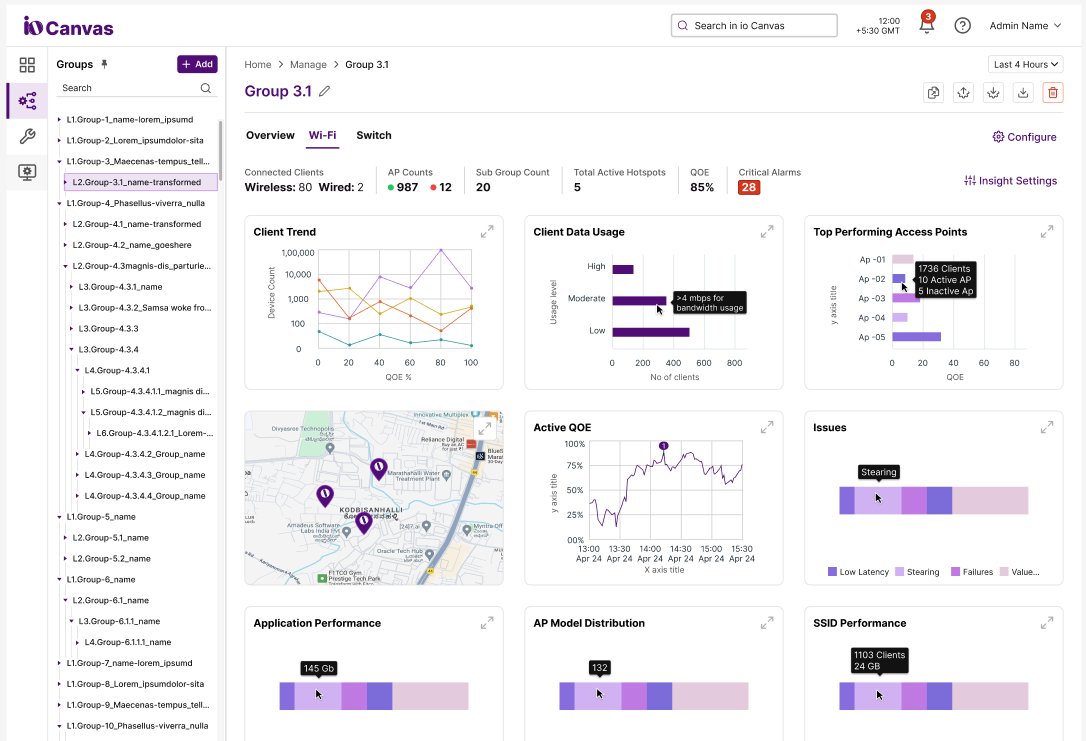Open the dashboard grid sidebar icon

point(27,65)
